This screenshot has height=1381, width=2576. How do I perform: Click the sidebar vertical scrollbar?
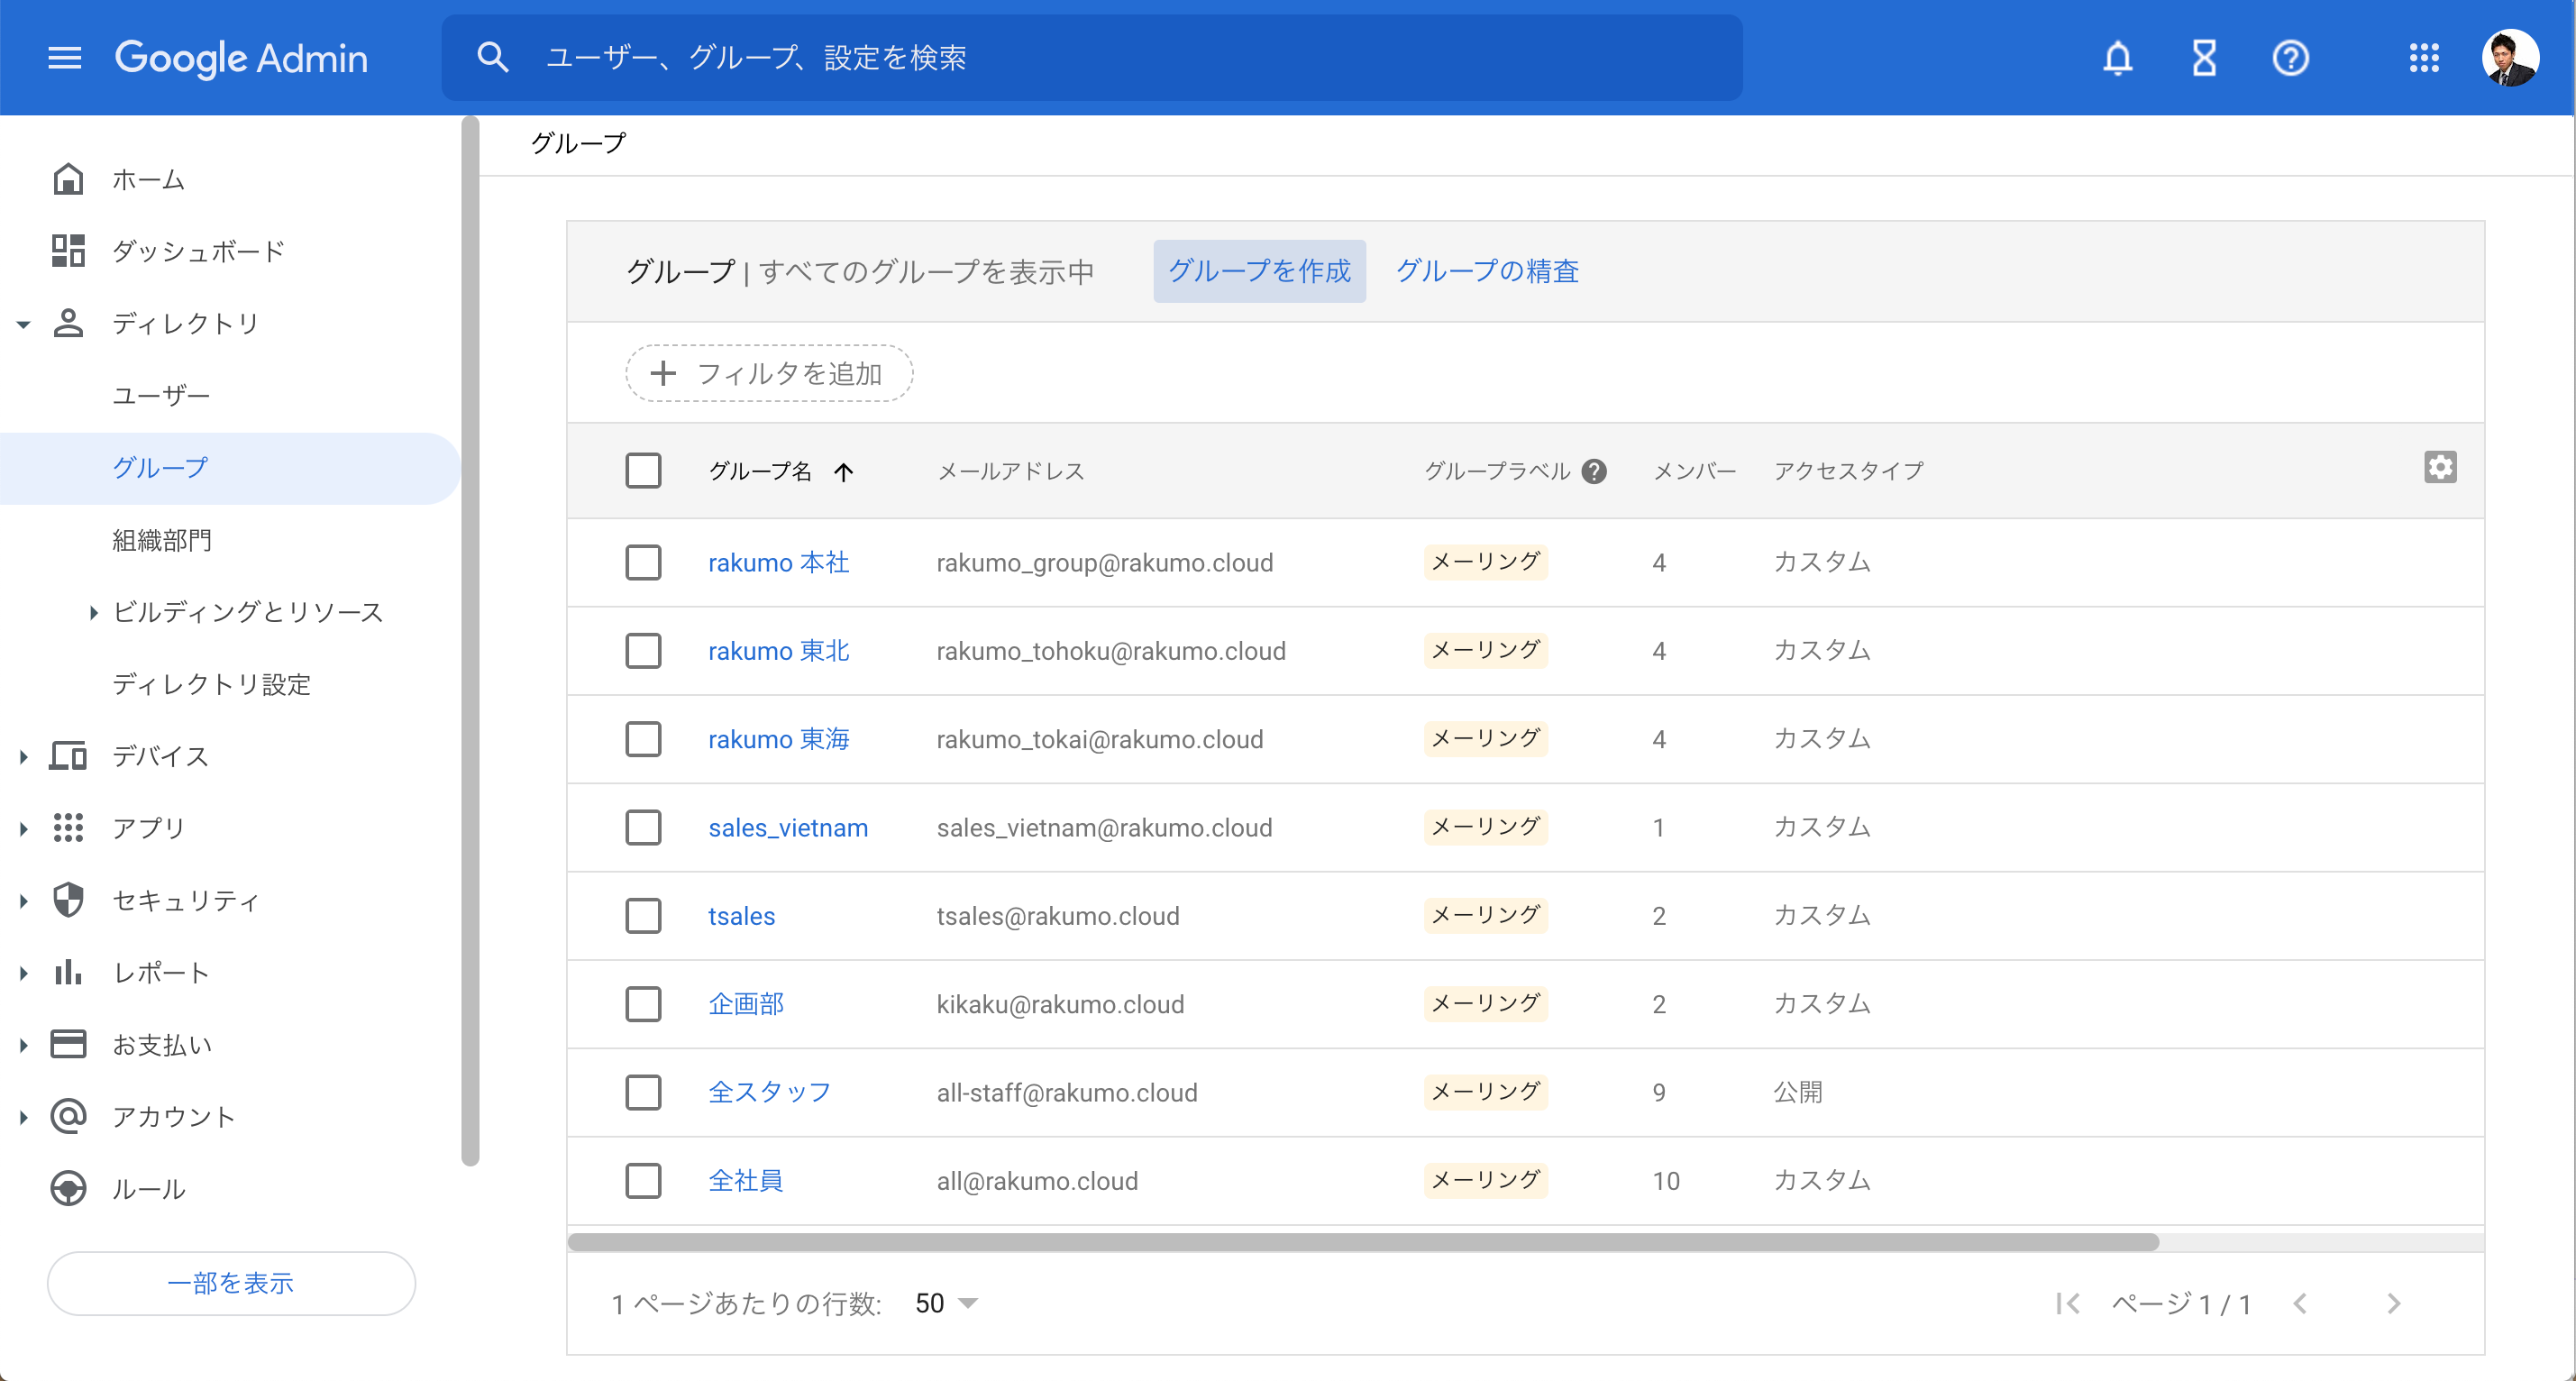click(470, 640)
